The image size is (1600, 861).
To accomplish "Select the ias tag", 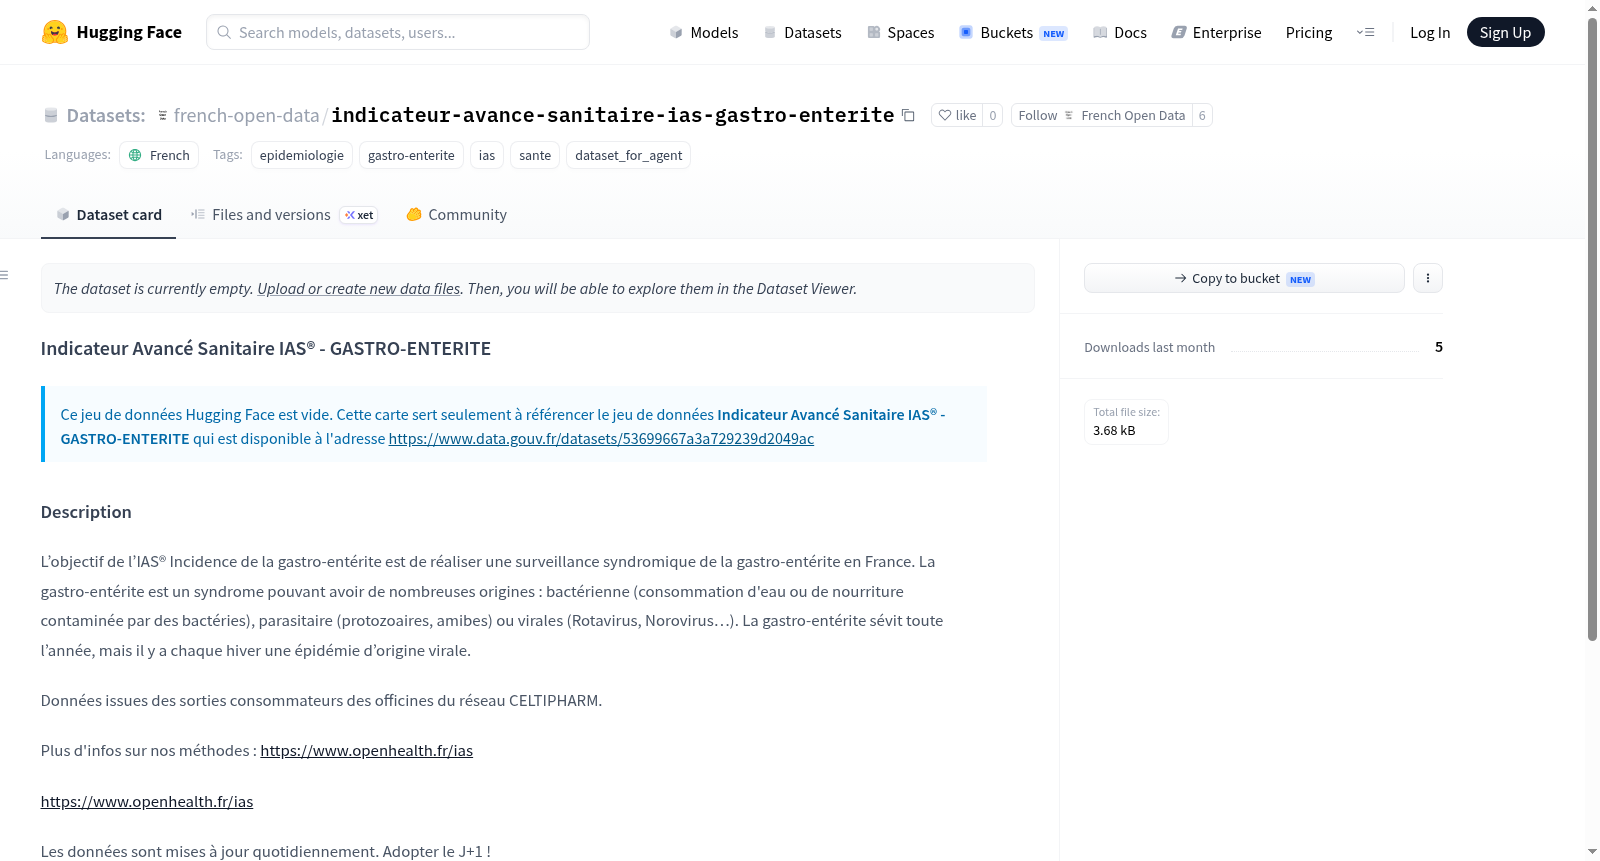I will (x=487, y=155).
